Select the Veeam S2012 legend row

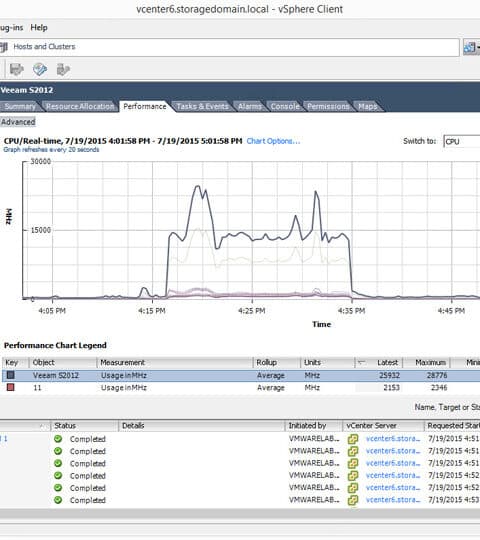tap(241, 375)
